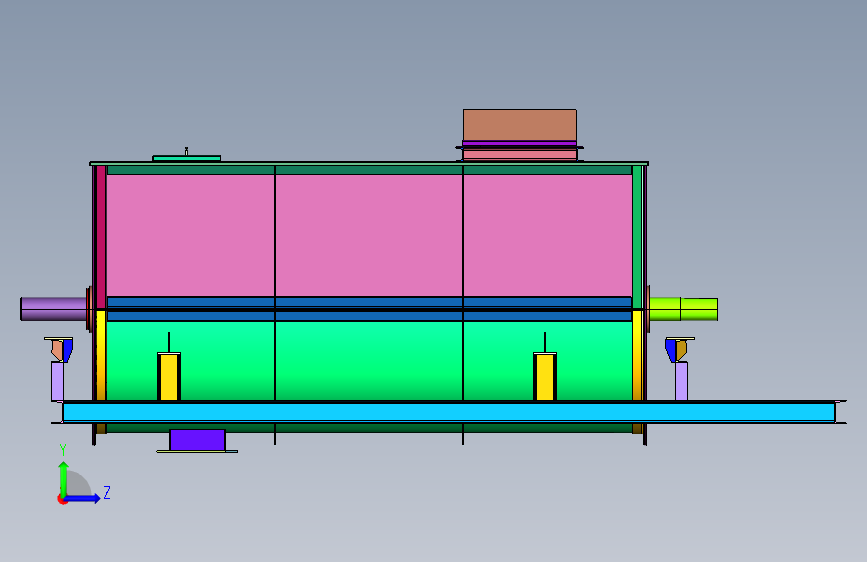The image size is (867, 562).
Task: Click the green Y axis arrow of the triad
Action: tap(64, 479)
